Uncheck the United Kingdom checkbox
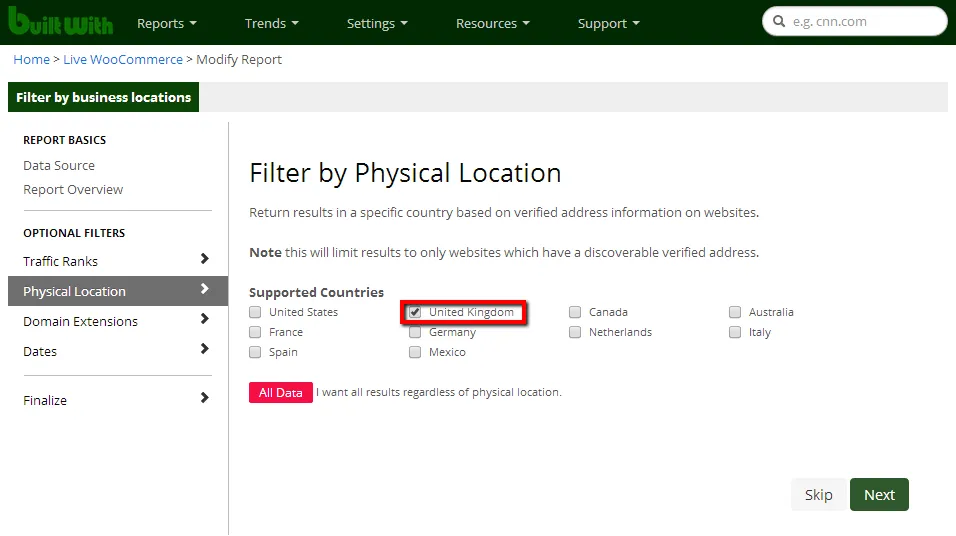The height and width of the screenshot is (536, 956). (x=415, y=312)
